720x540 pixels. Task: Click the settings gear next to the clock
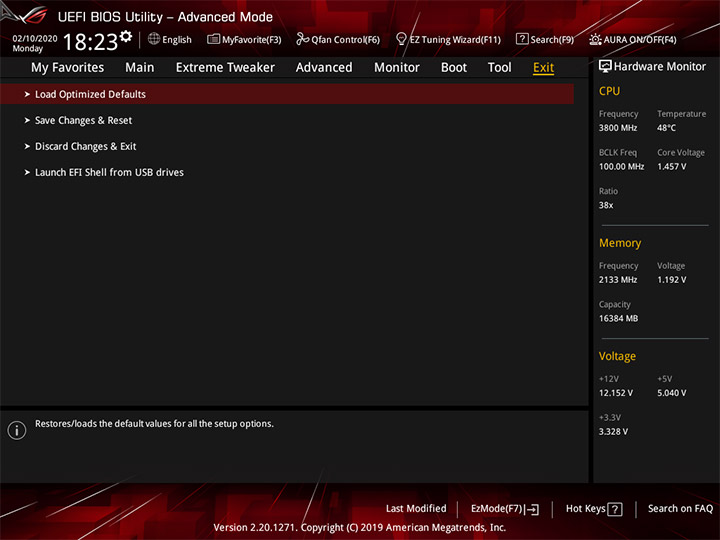tap(126, 36)
